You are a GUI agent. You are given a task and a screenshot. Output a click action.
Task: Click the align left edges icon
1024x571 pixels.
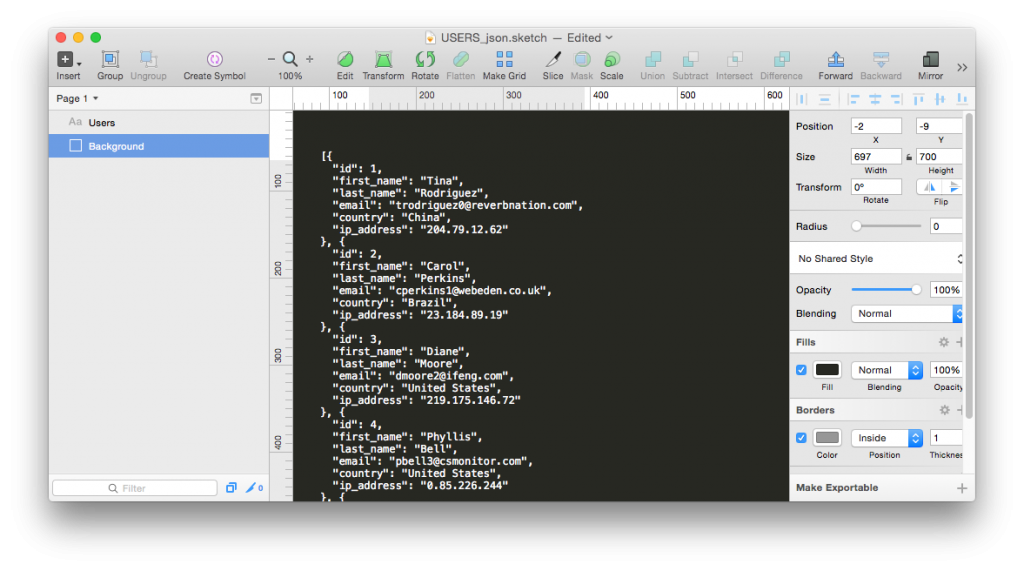pyautogui.click(x=854, y=99)
